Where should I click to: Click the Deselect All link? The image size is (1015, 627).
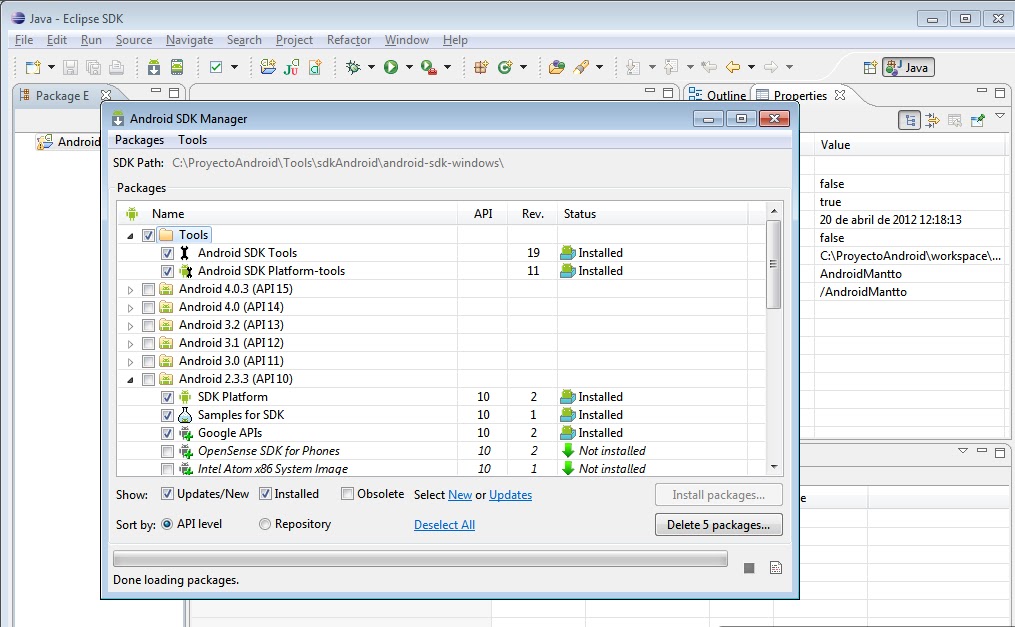pos(444,525)
